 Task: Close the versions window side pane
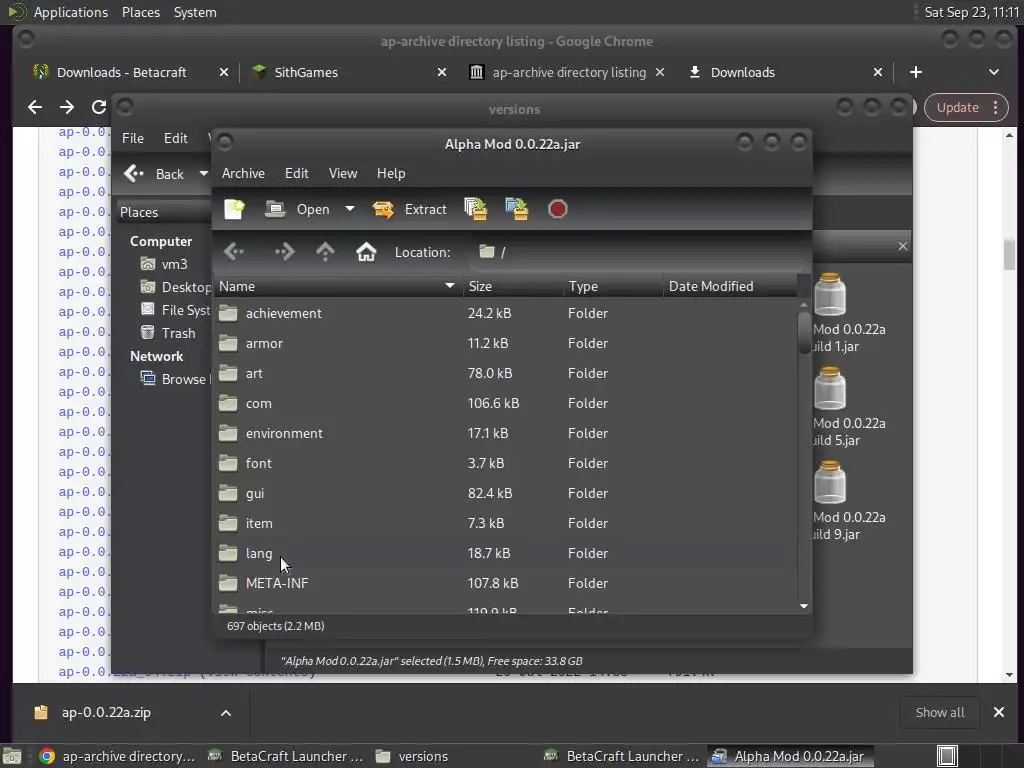tap(903, 246)
